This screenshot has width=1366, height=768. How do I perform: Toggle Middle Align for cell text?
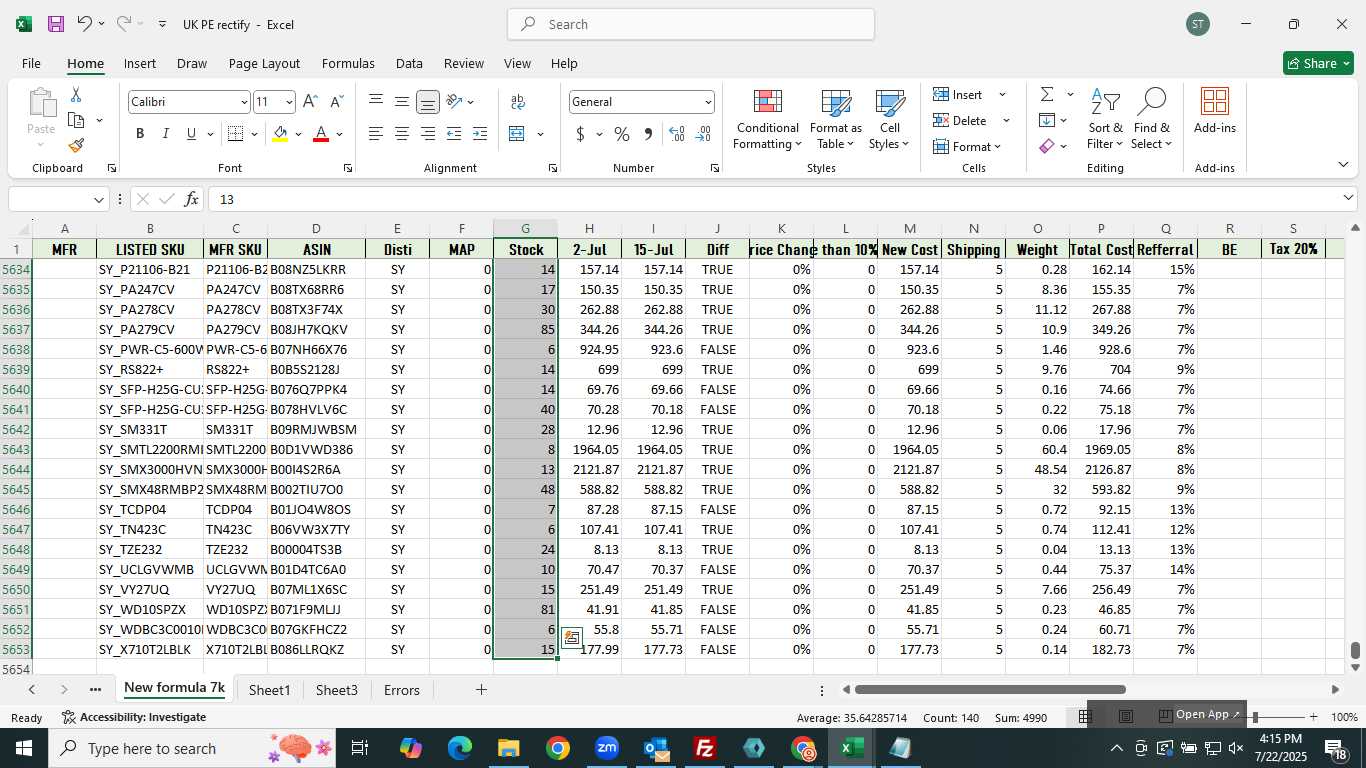402,102
